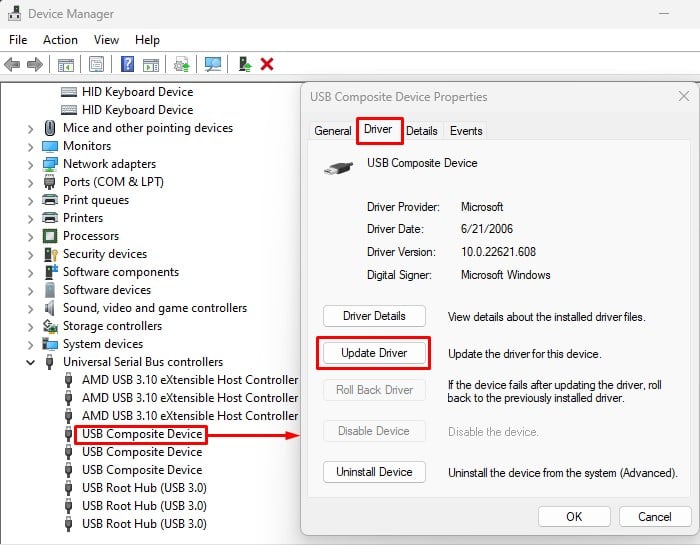The width and height of the screenshot is (700, 545).
Task: Click the Uninstall Device button
Action: click(x=374, y=472)
